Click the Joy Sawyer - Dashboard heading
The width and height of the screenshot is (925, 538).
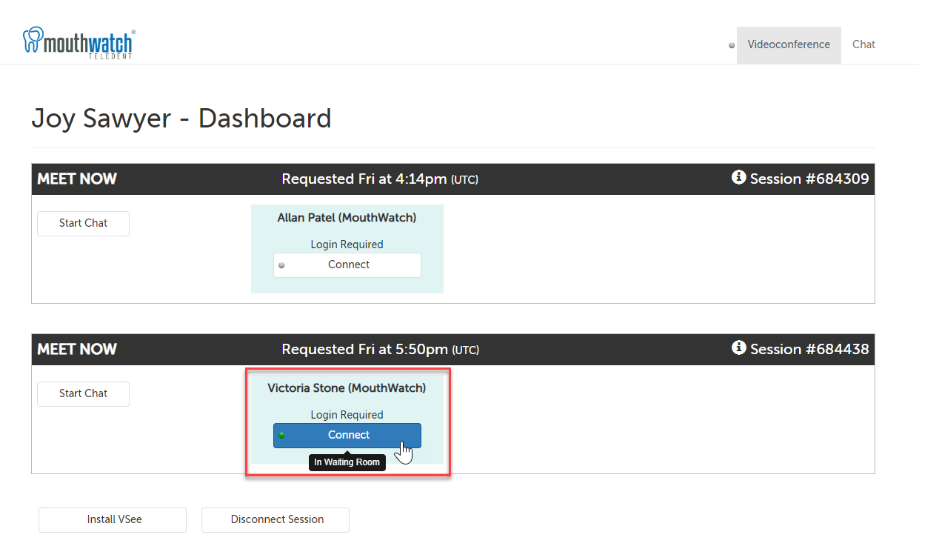click(x=181, y=119)
